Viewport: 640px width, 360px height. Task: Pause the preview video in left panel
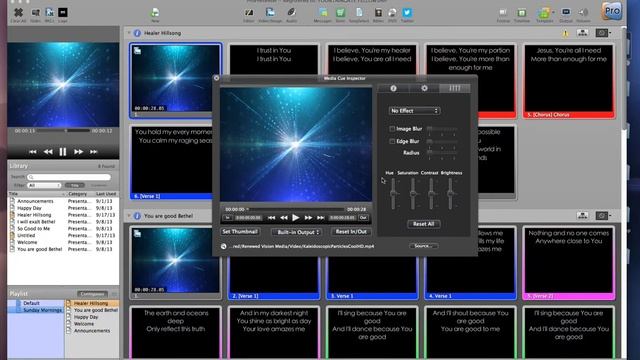pos(63,152)
